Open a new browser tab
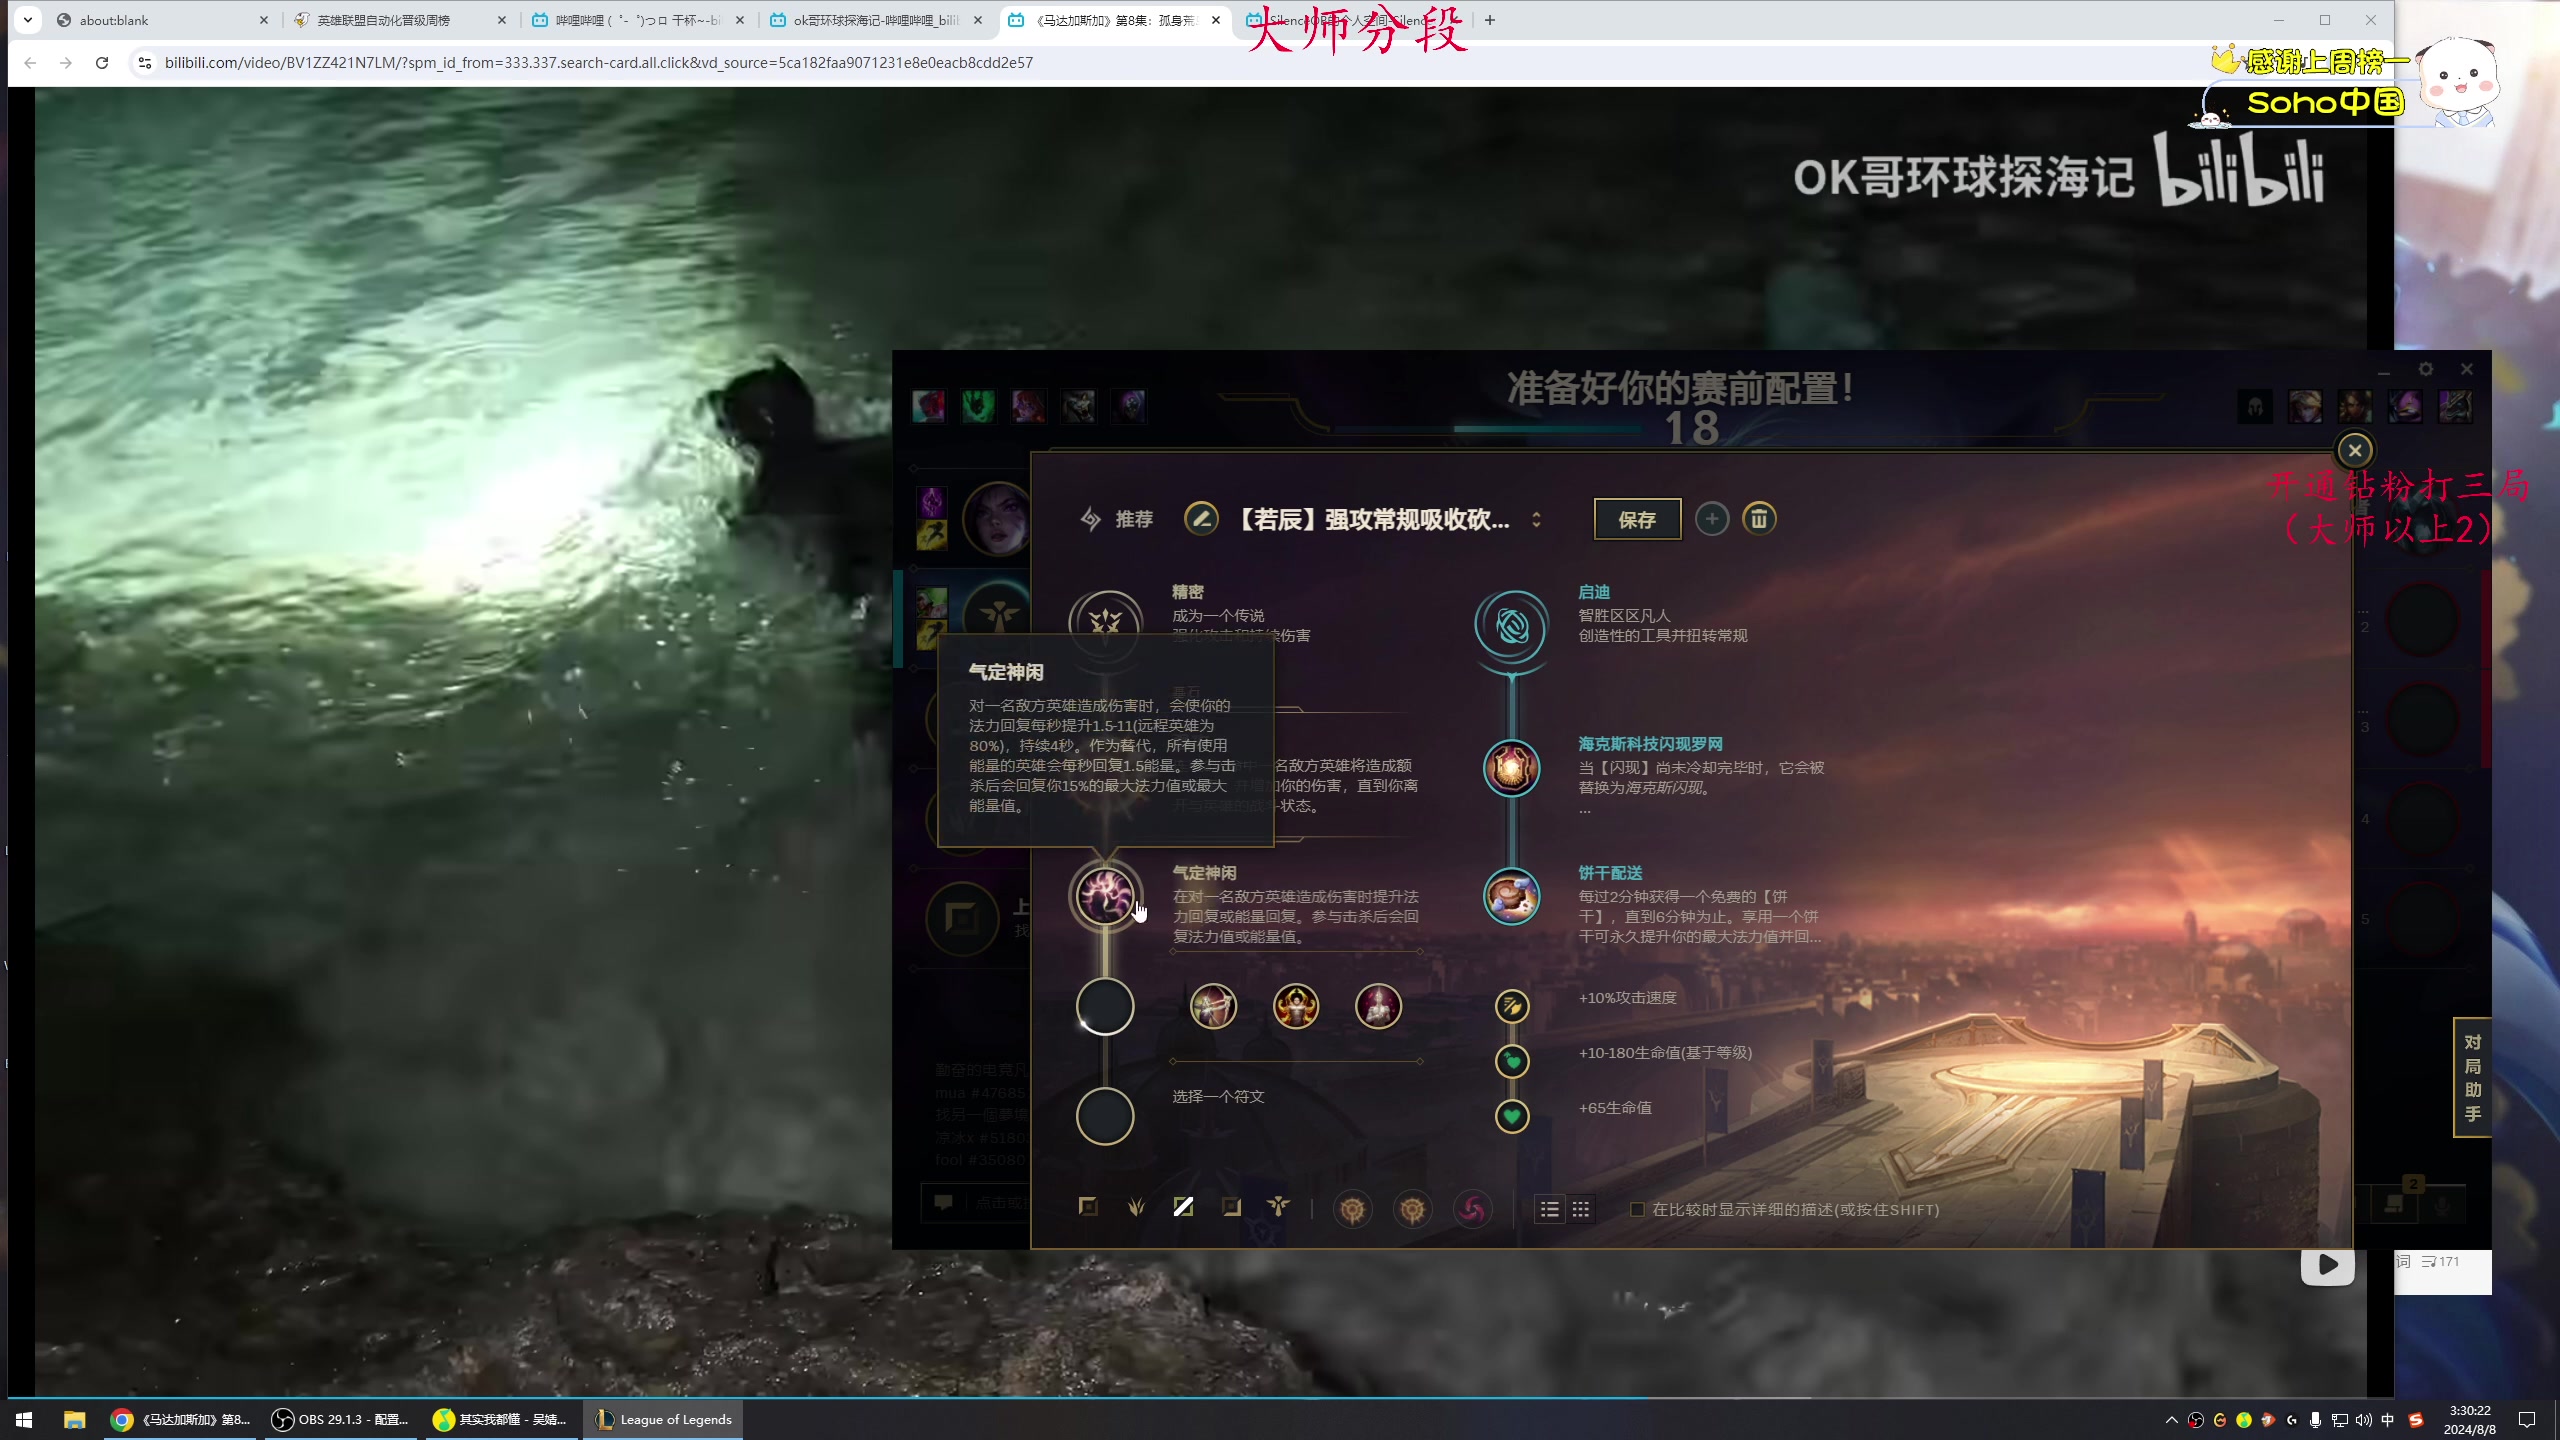Image resolution: width=2560 pixels, height=1440 pixels. coord(1490,20)
